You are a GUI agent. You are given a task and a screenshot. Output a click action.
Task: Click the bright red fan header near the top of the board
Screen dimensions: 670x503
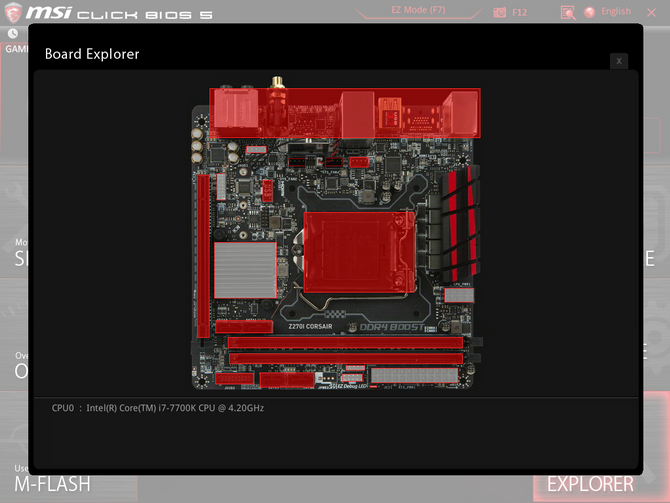(x=359, y=162)
